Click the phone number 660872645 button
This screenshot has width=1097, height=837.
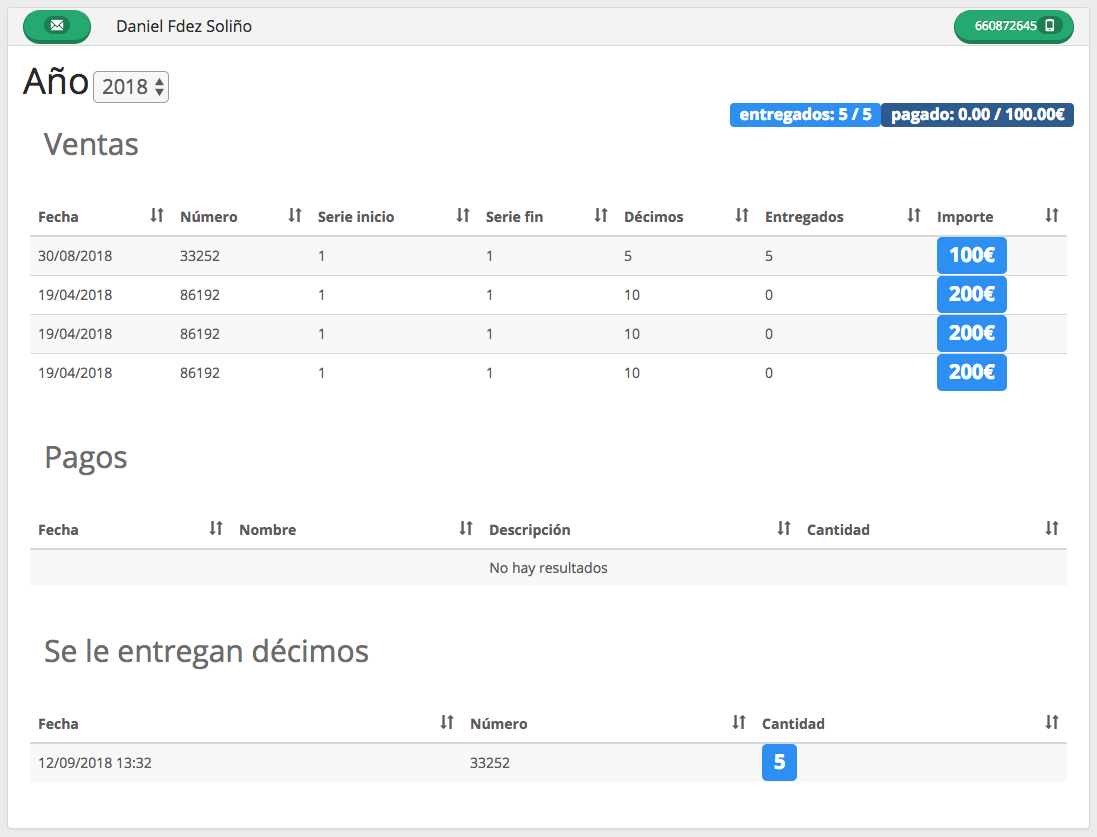coord(1013,26)
